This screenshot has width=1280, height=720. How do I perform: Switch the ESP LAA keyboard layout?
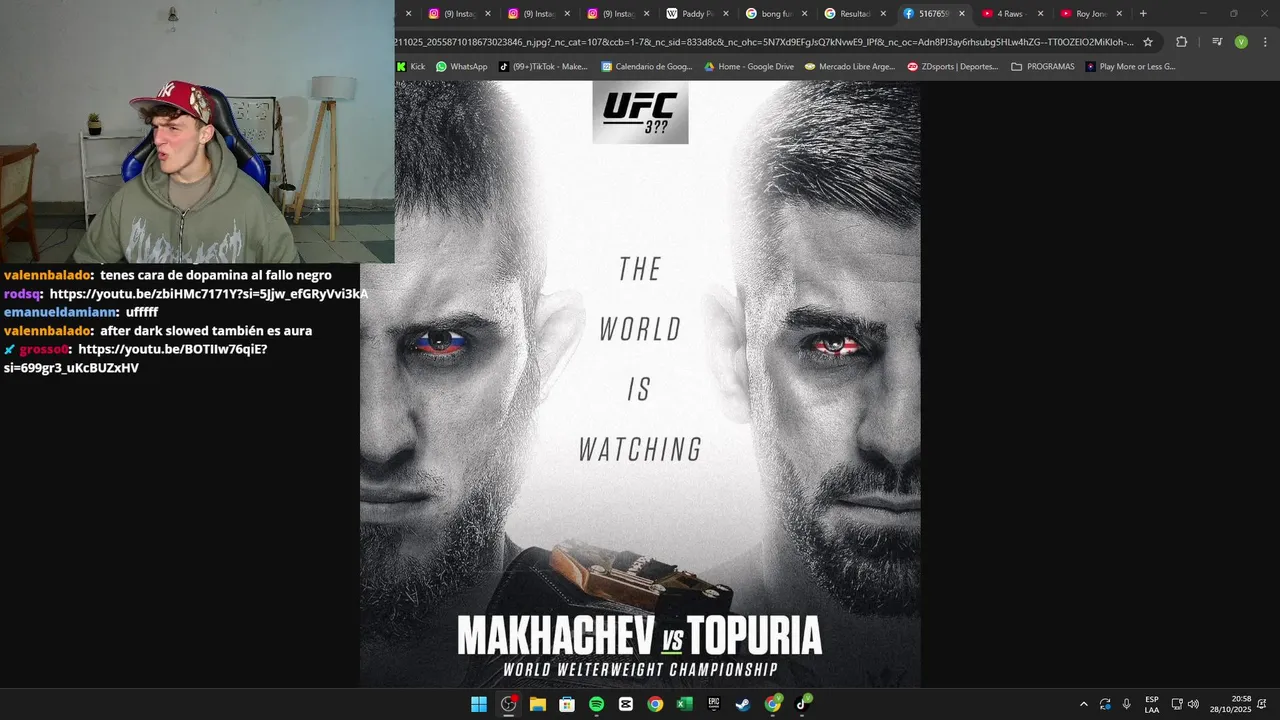coord(1152,704)
